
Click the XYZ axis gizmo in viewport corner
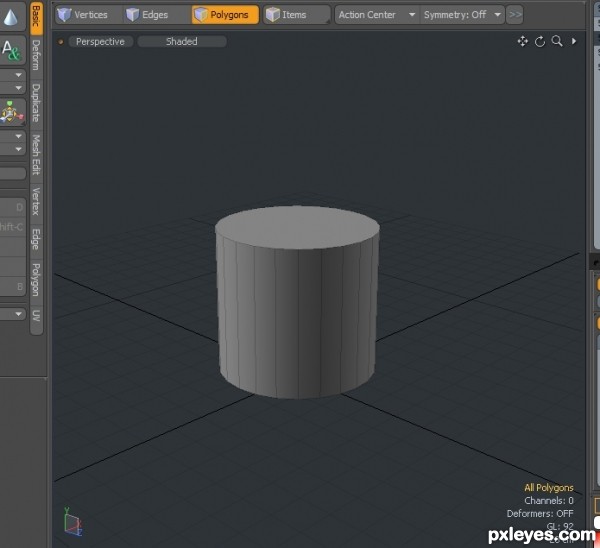[72, 522]
